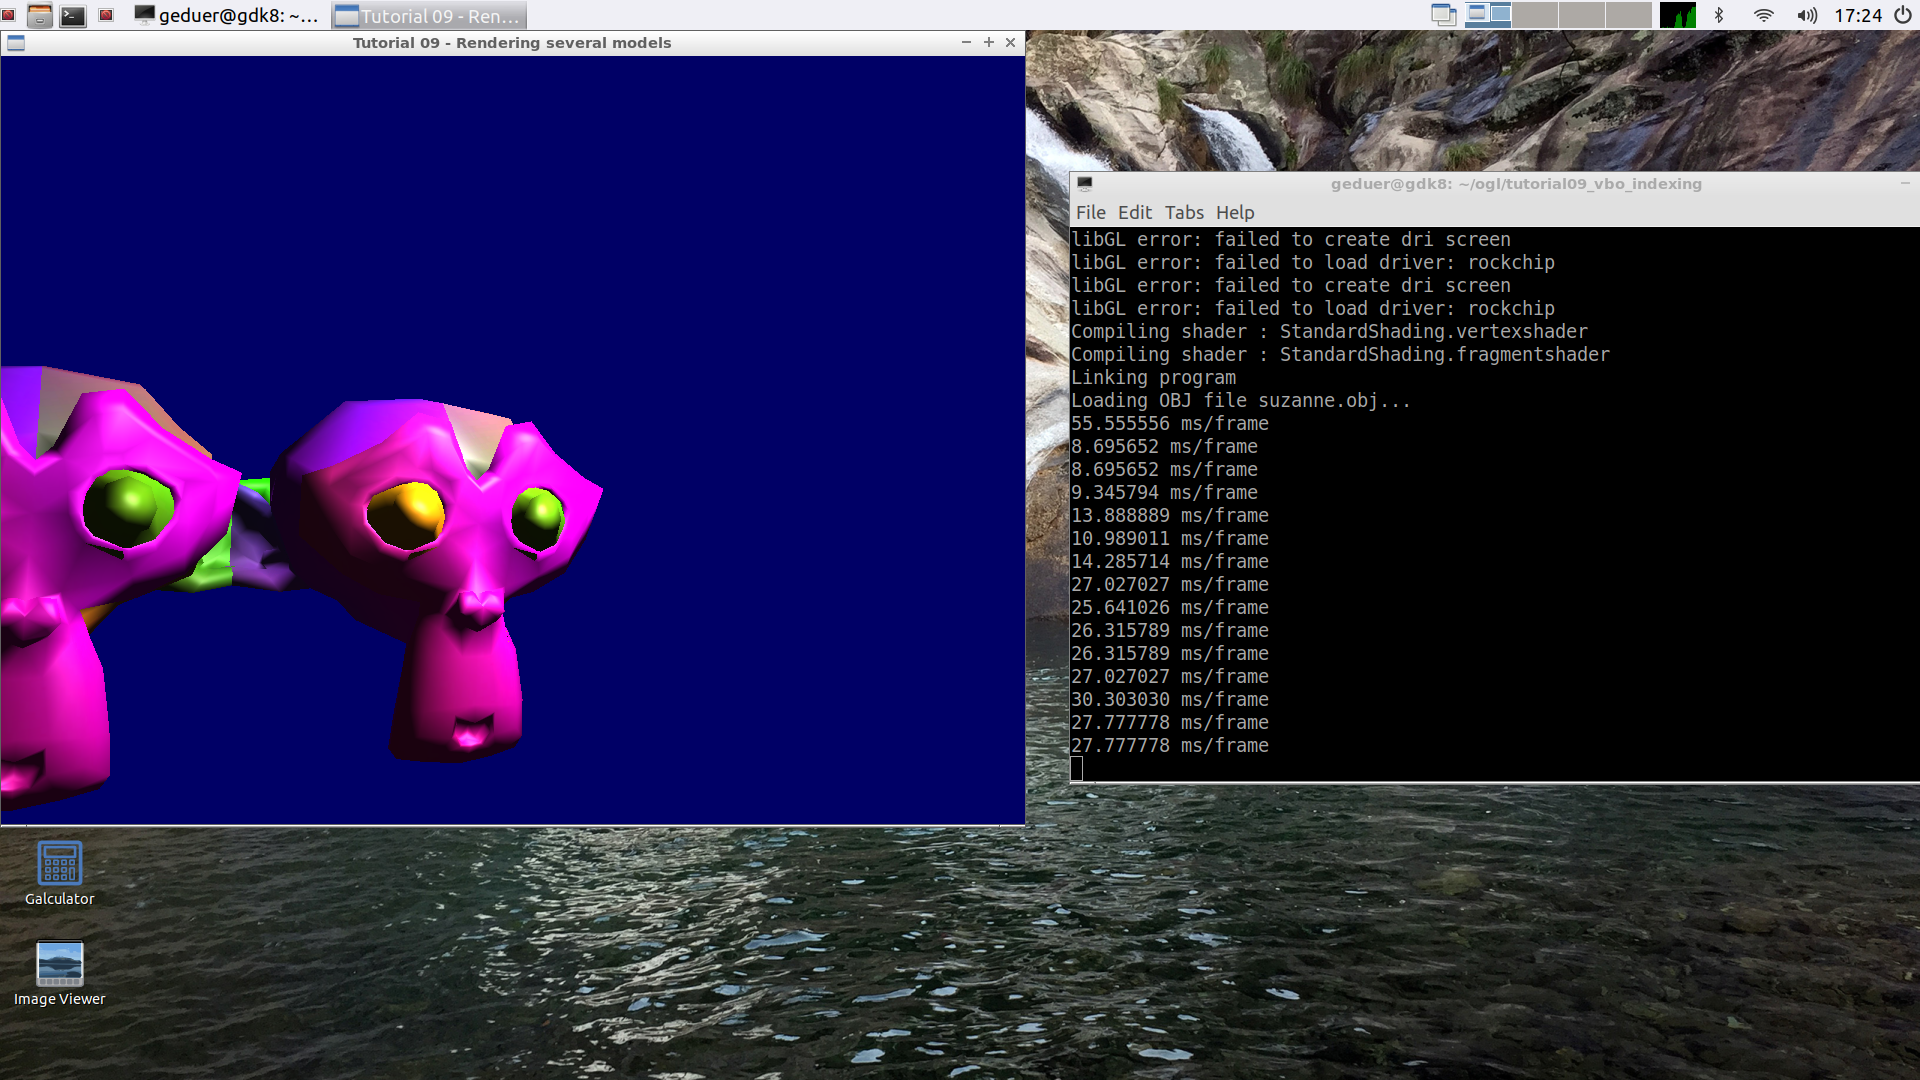This screenshot has height=1080, width=1920.
Task: Switch to first workspace in pager
Action: (1488, 15)
